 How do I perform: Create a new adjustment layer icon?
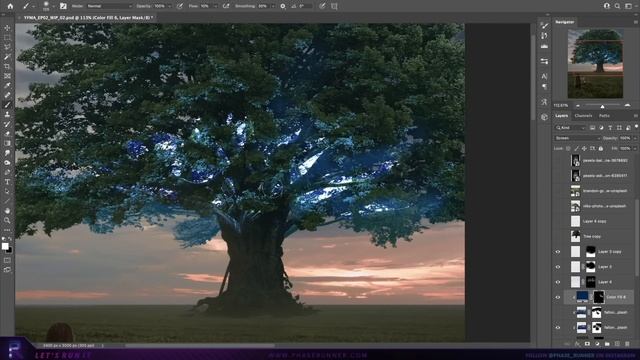pos(597,344)
